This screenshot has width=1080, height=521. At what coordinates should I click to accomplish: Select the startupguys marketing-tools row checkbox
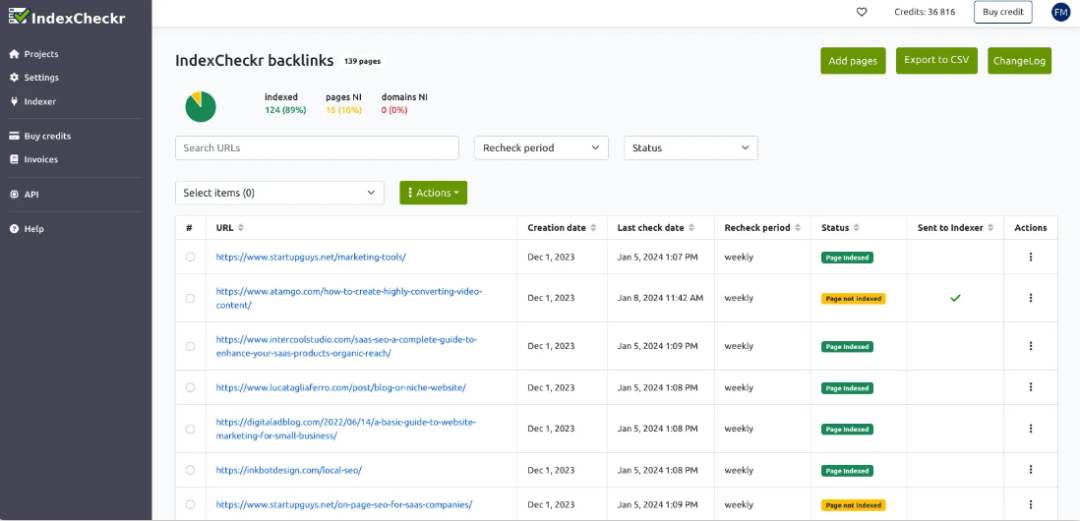(190, 257)
